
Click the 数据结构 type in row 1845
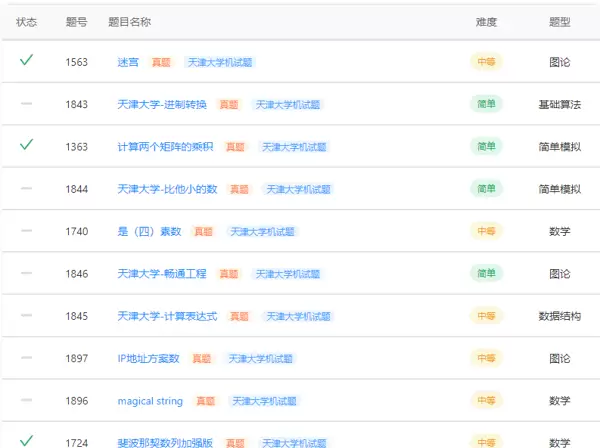tap(560, 316)
